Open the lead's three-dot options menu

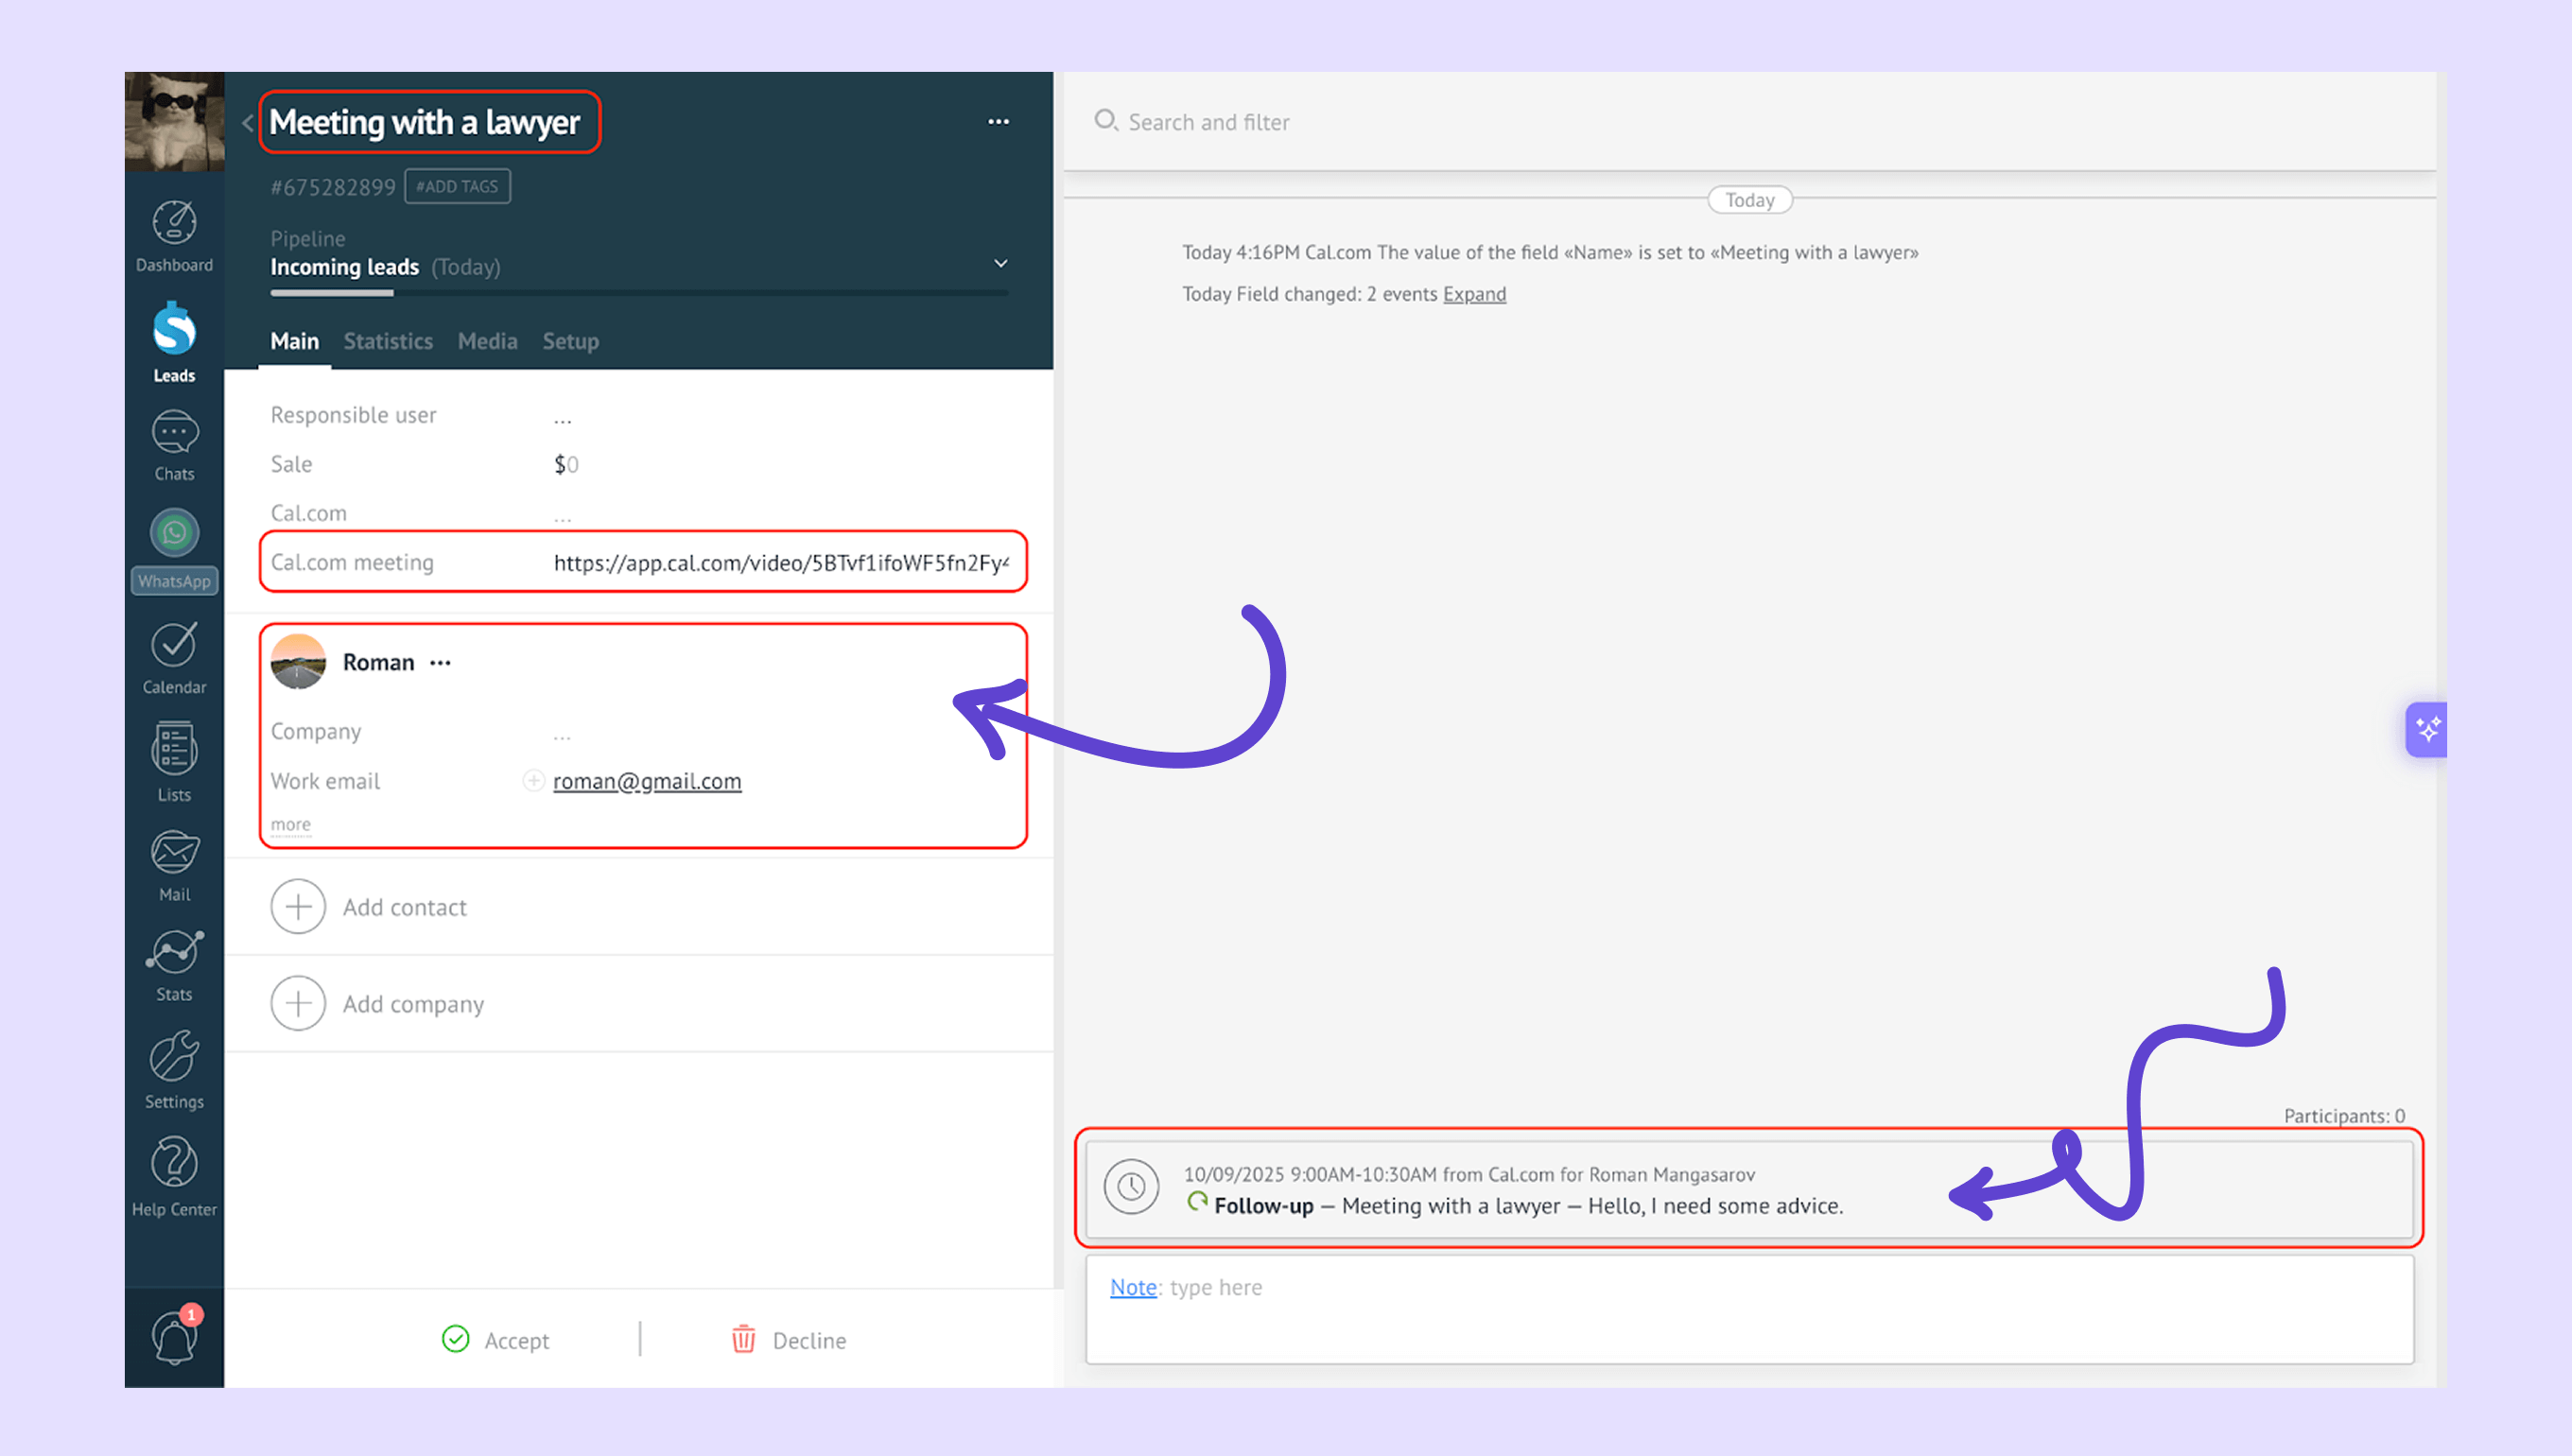(998, 122)
